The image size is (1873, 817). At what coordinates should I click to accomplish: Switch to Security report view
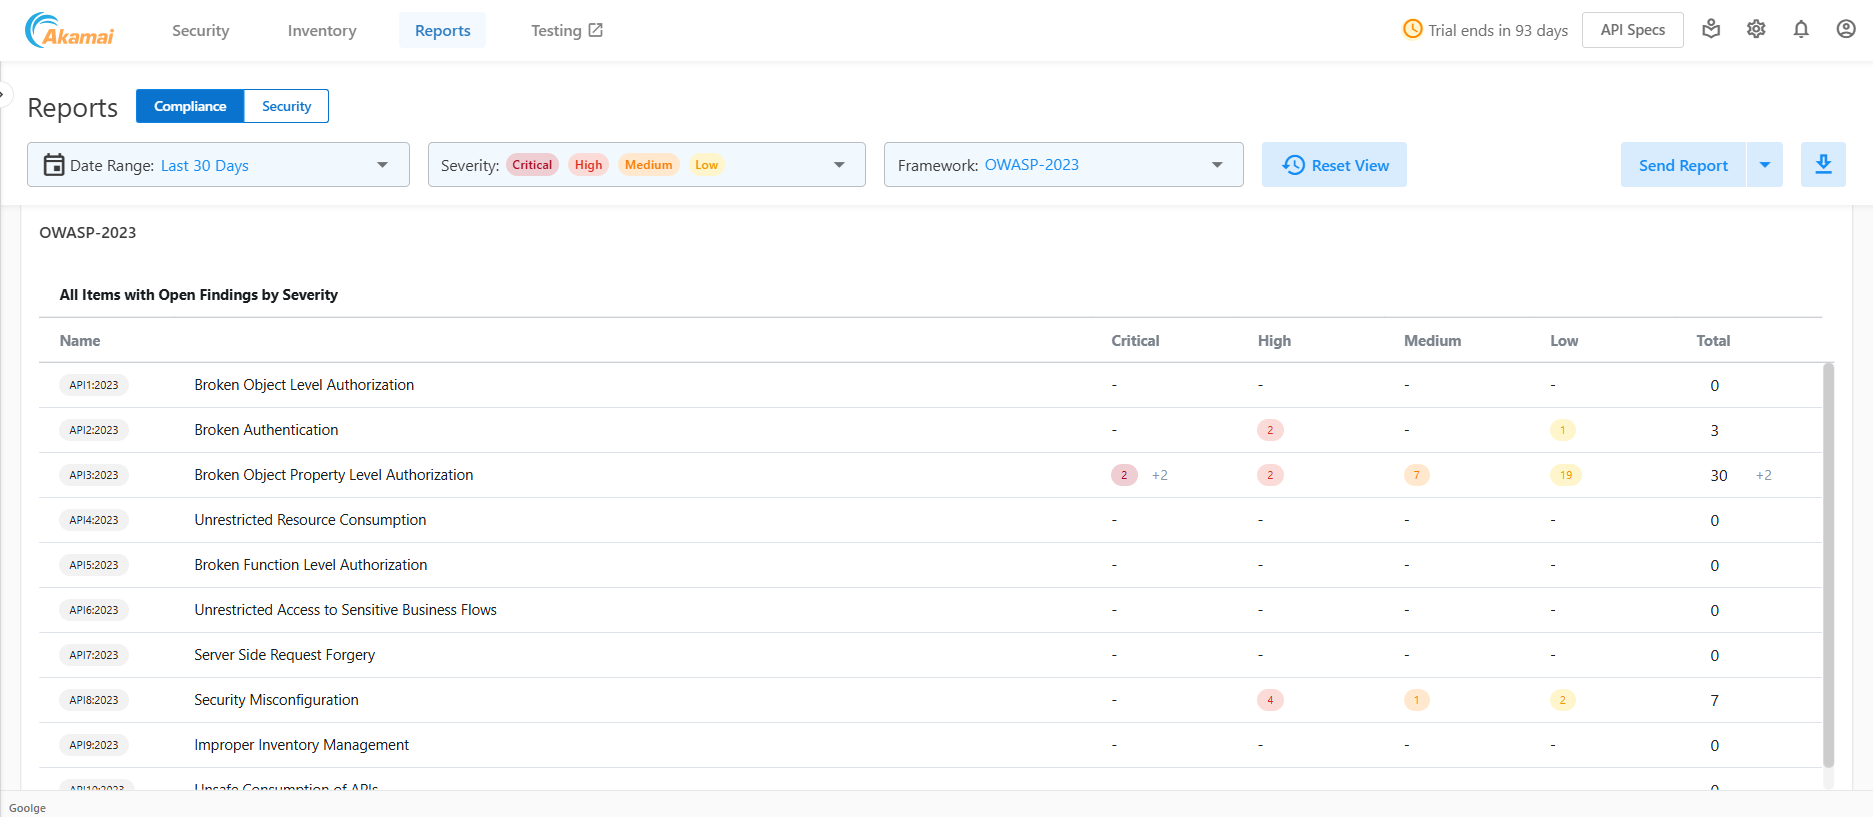(x=286, y=106)
